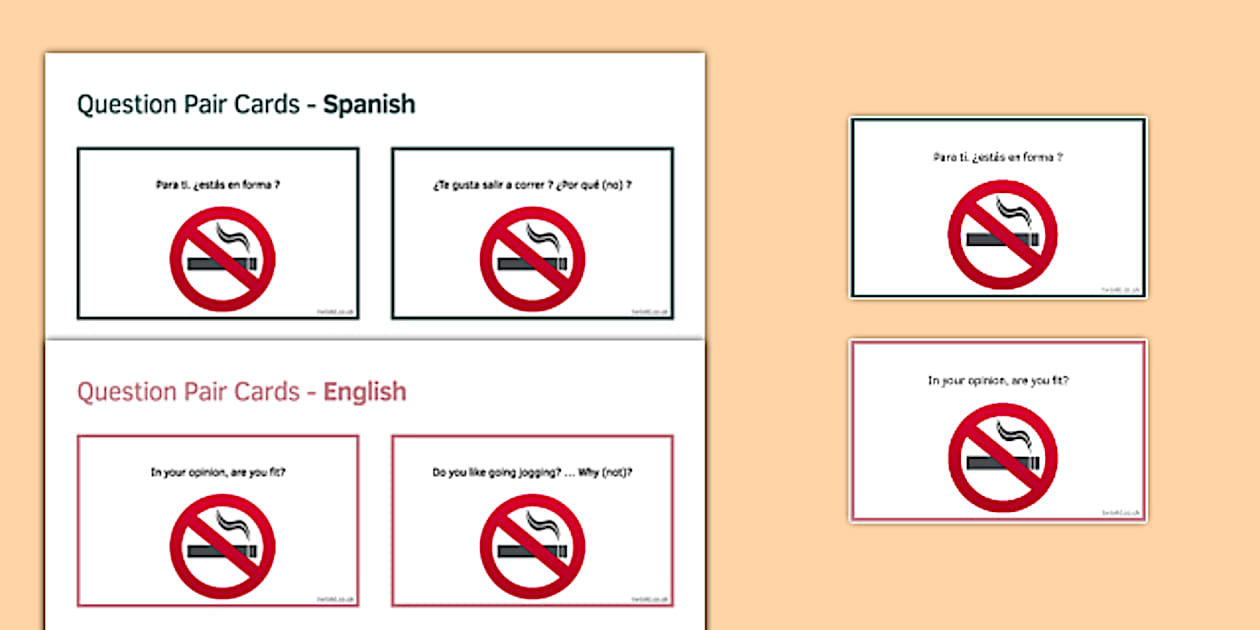Viewport: 1260px width, 630px height.
Task: Click the no-smoking icon under "Do you like going jogging?"
Action: point(532,546)
